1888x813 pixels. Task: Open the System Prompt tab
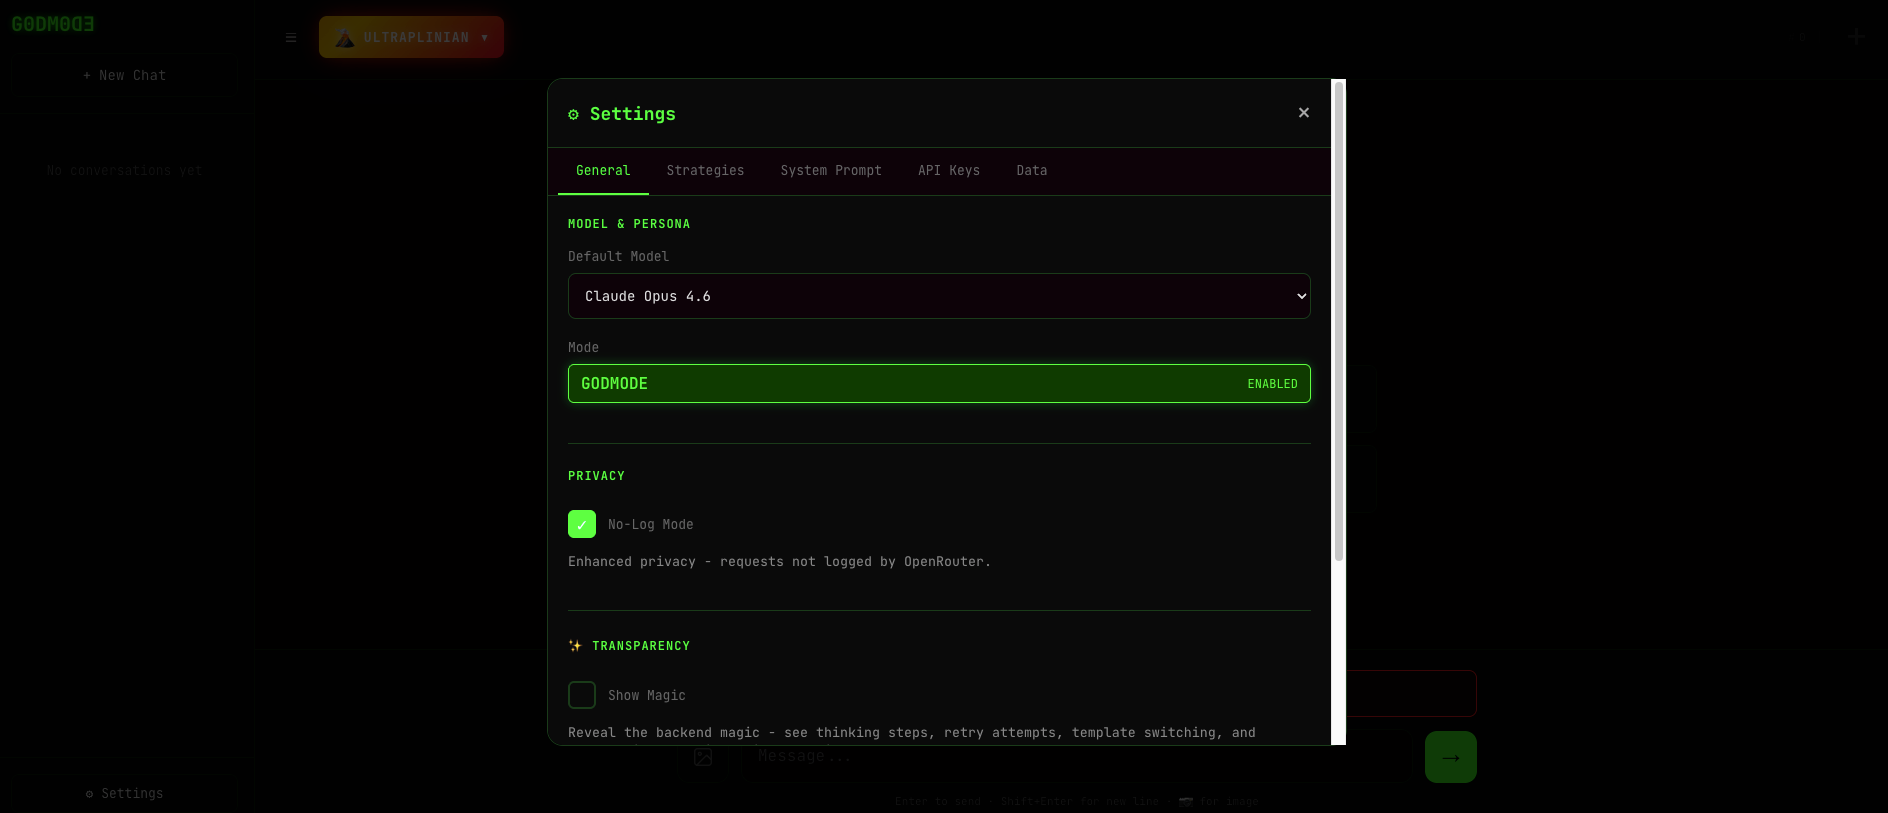click(831, 171)
